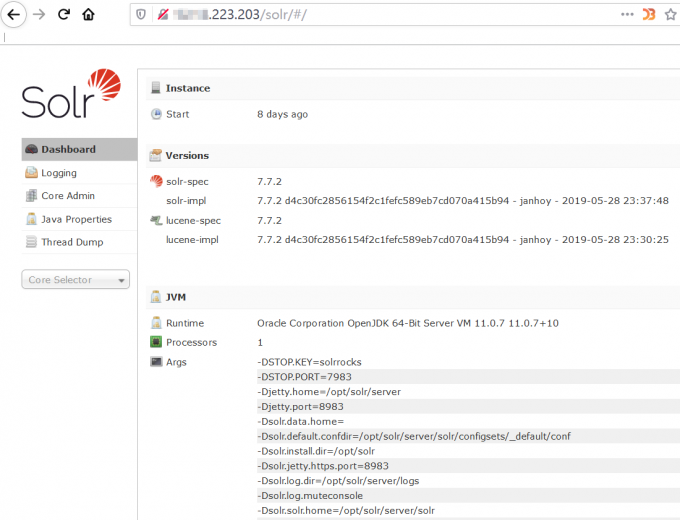Viewport: 680px width, 520px height.
Task: Click the clock icon beside Start
Action: point(156,114)
